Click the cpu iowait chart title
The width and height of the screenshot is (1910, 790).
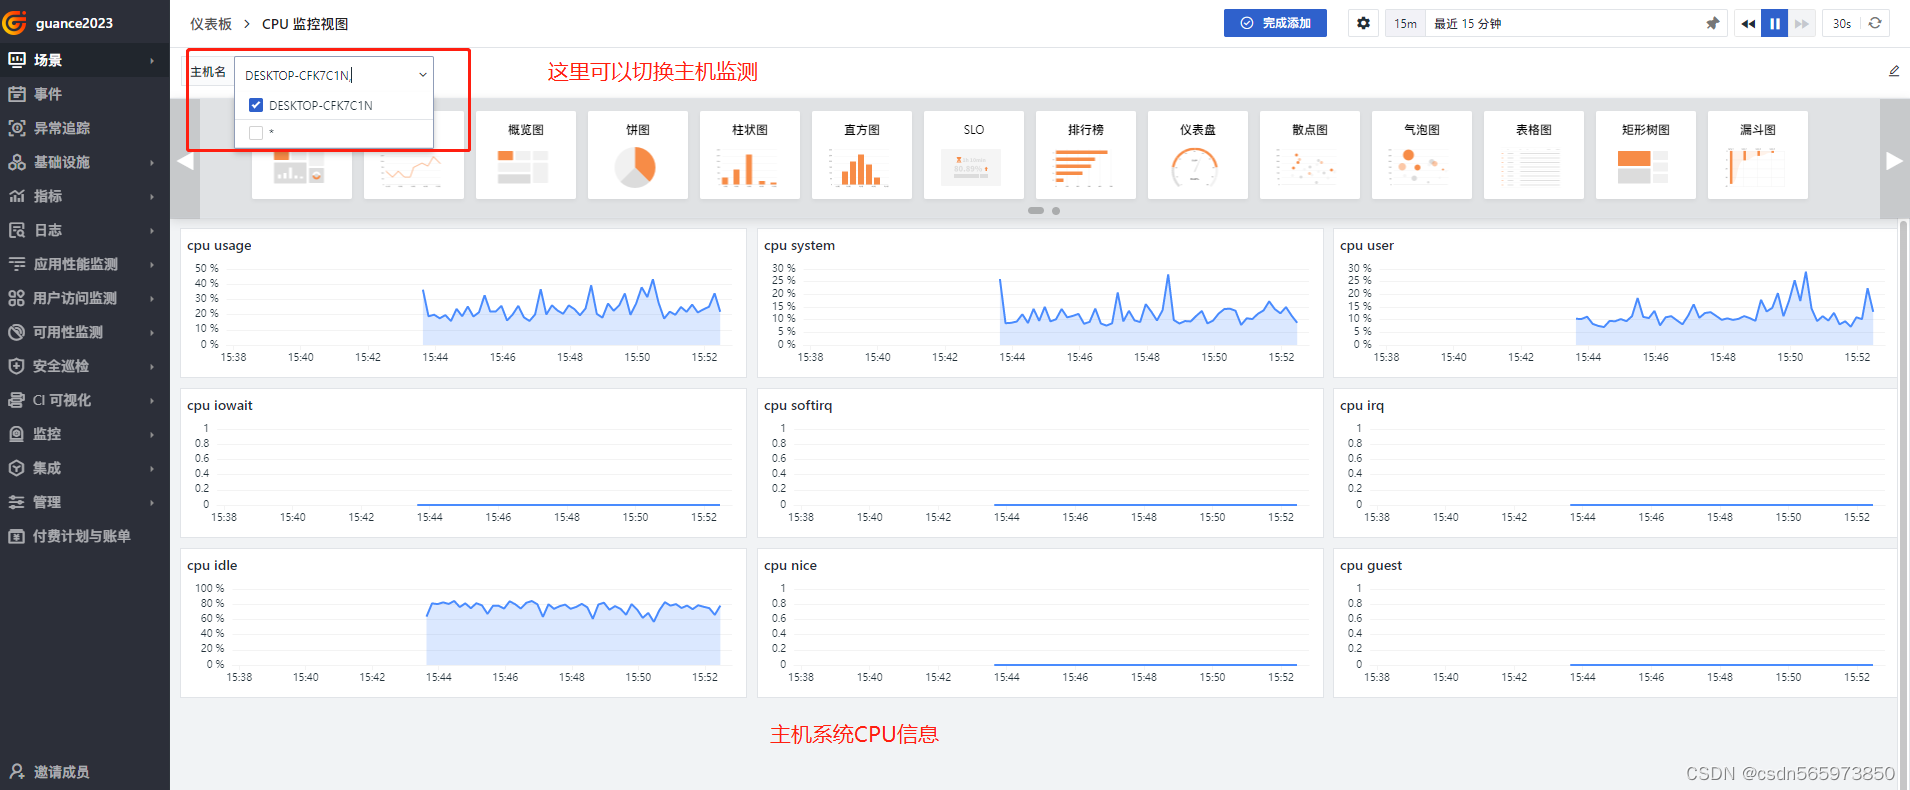click(x=220, y=405)
